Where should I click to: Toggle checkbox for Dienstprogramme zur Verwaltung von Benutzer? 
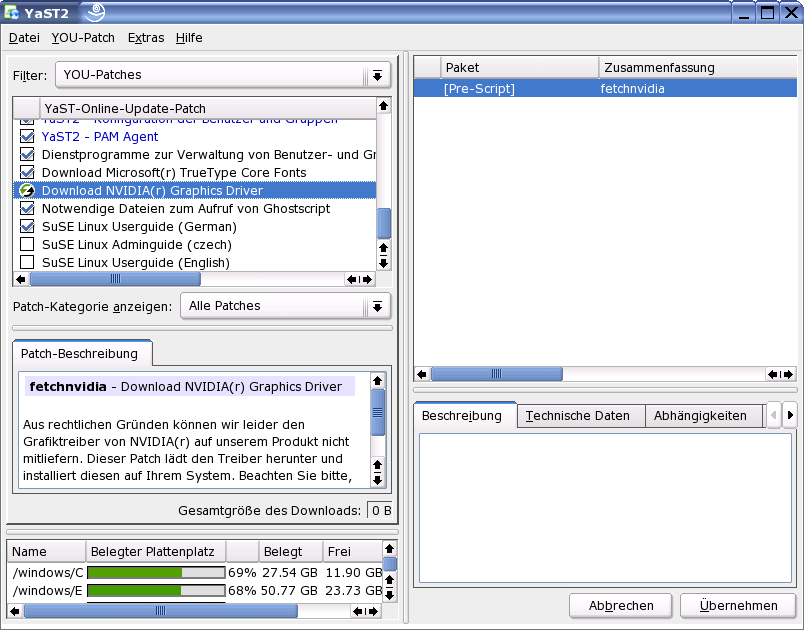coord(27,154)
